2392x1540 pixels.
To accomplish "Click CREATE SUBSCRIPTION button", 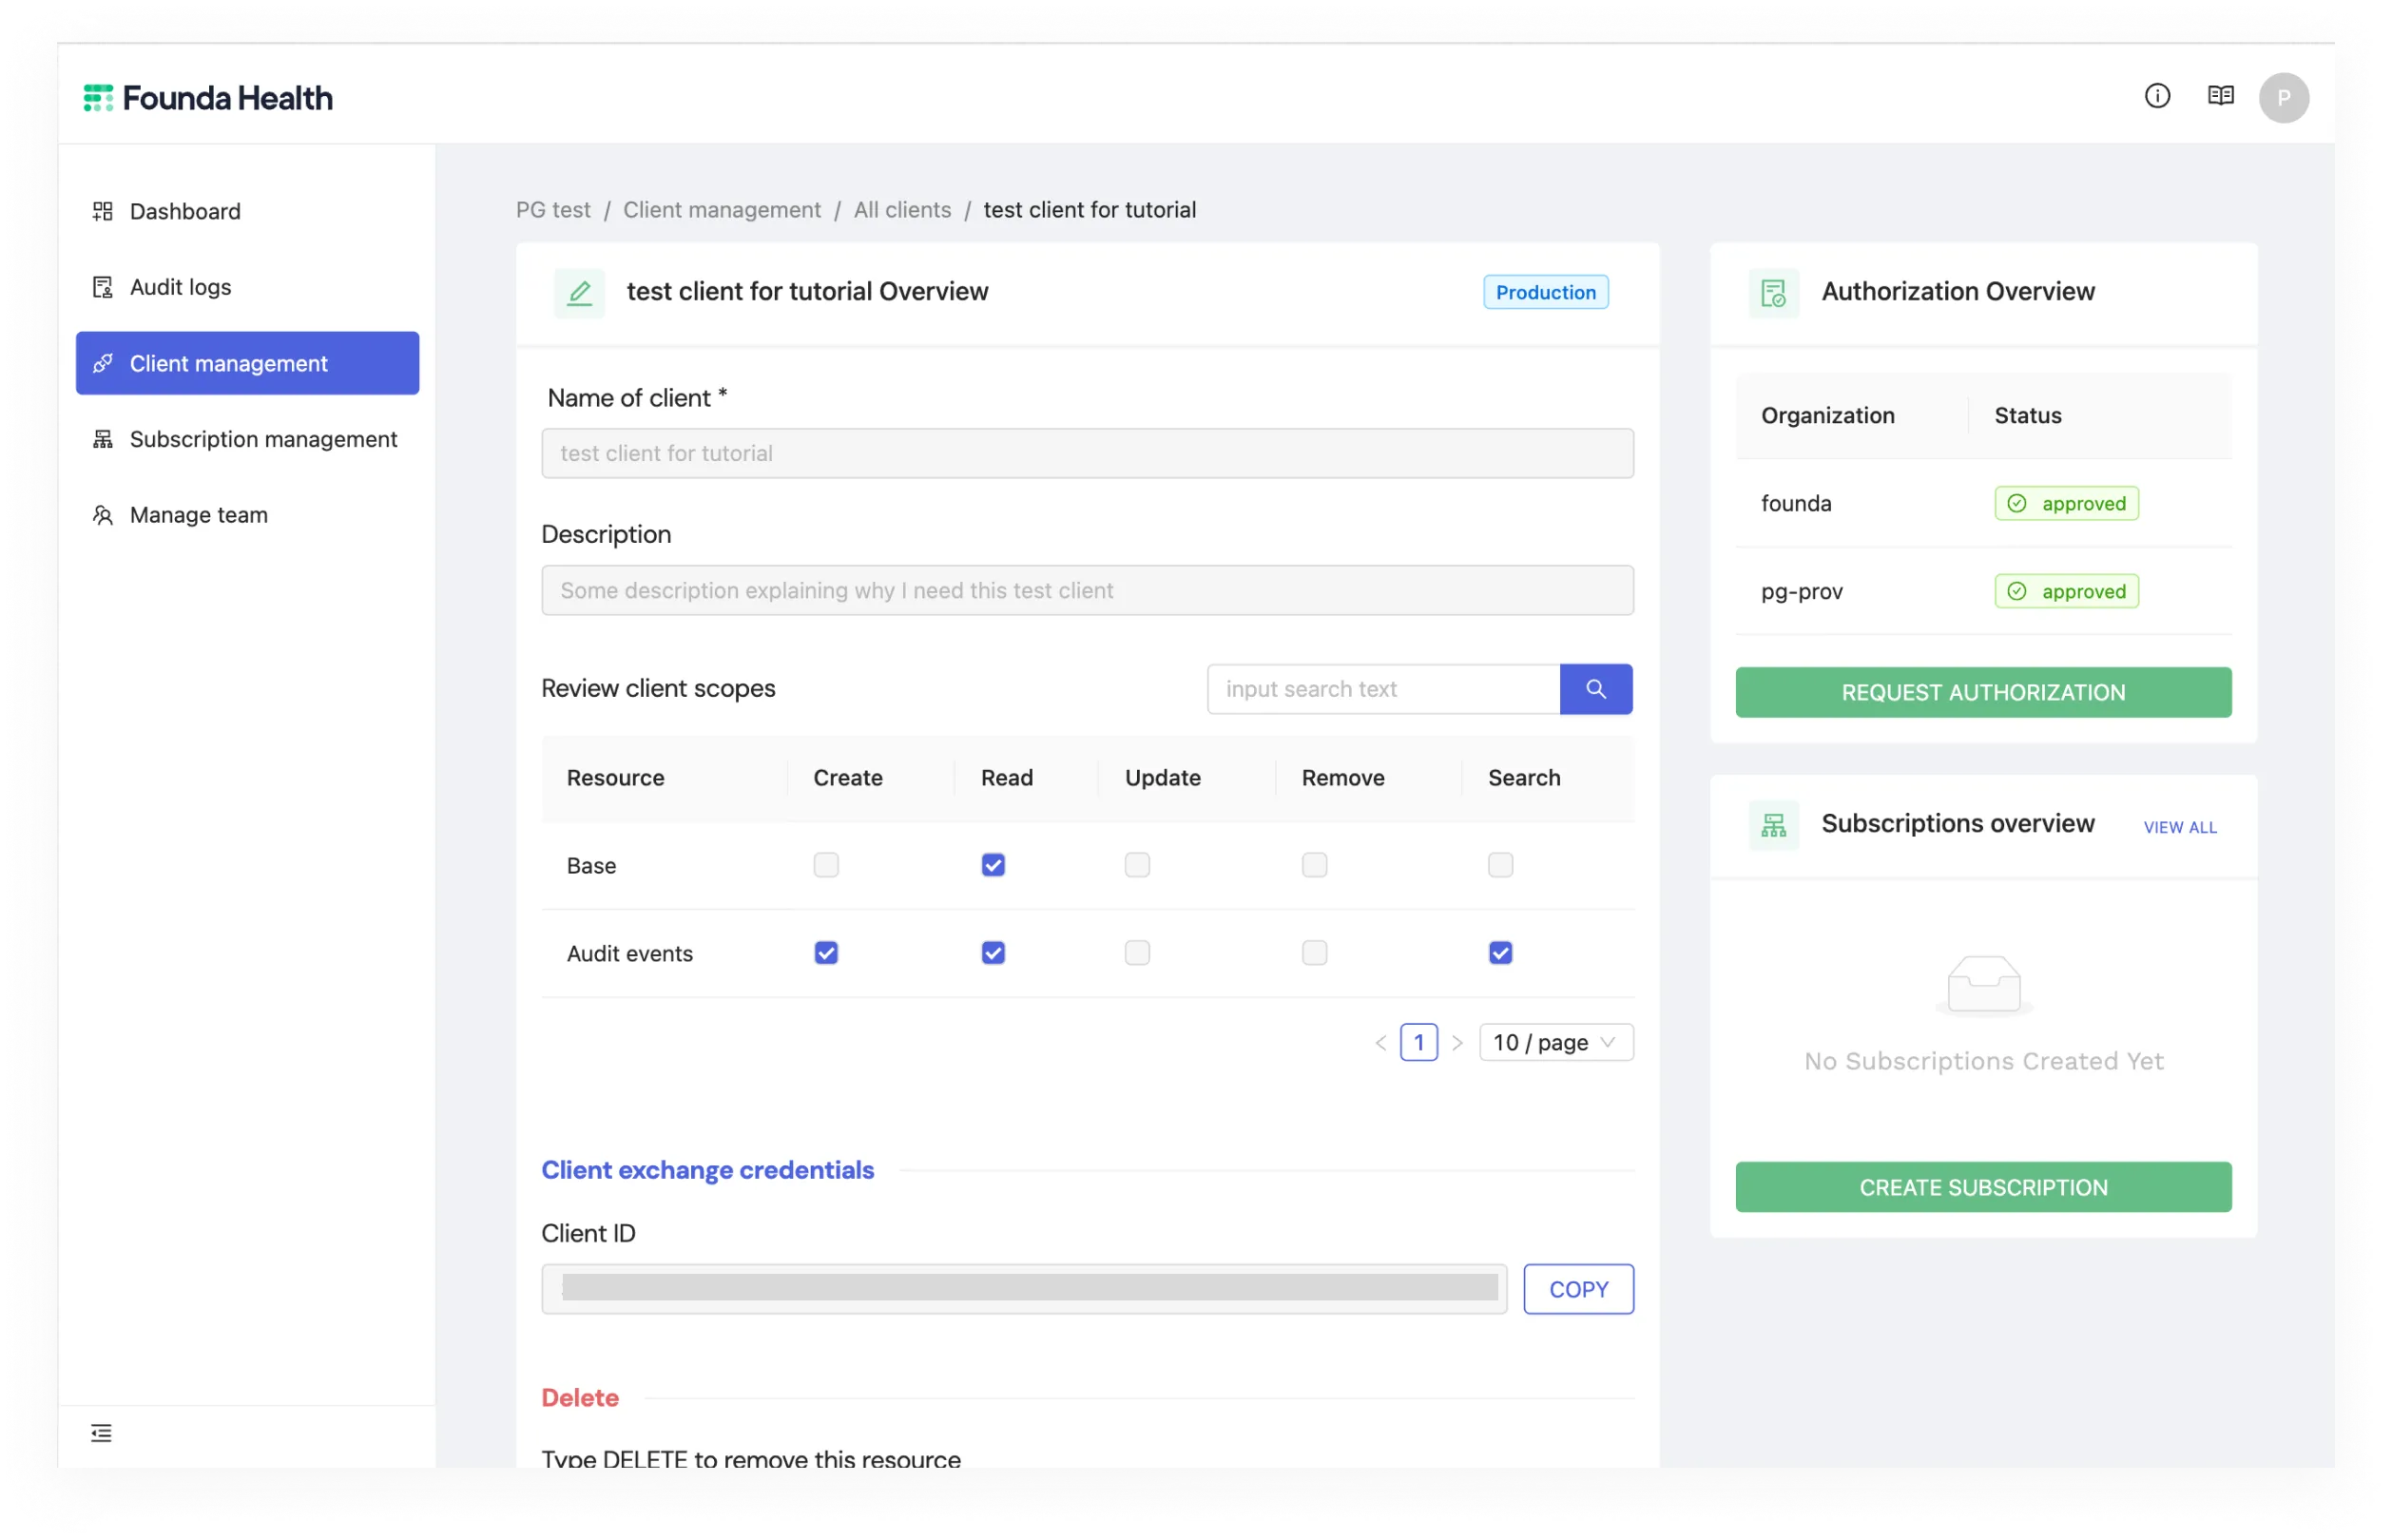I will (x=1983, y=1188).
